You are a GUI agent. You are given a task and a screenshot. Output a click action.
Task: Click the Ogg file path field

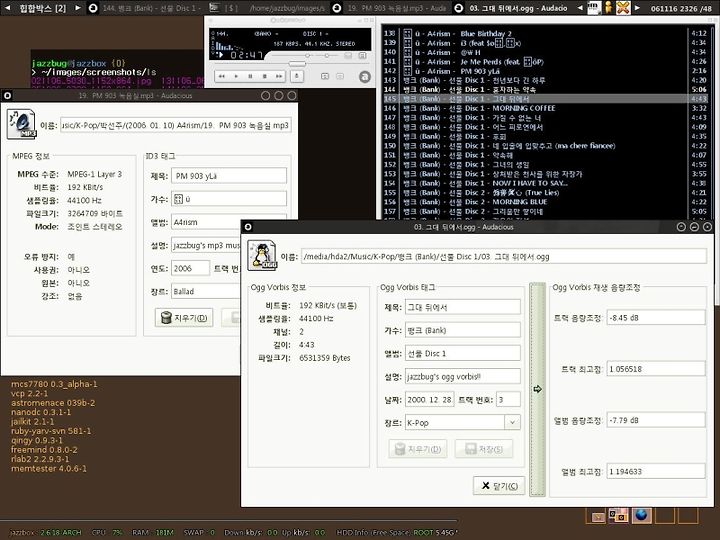pyautogui.click(x=503, y=256)
